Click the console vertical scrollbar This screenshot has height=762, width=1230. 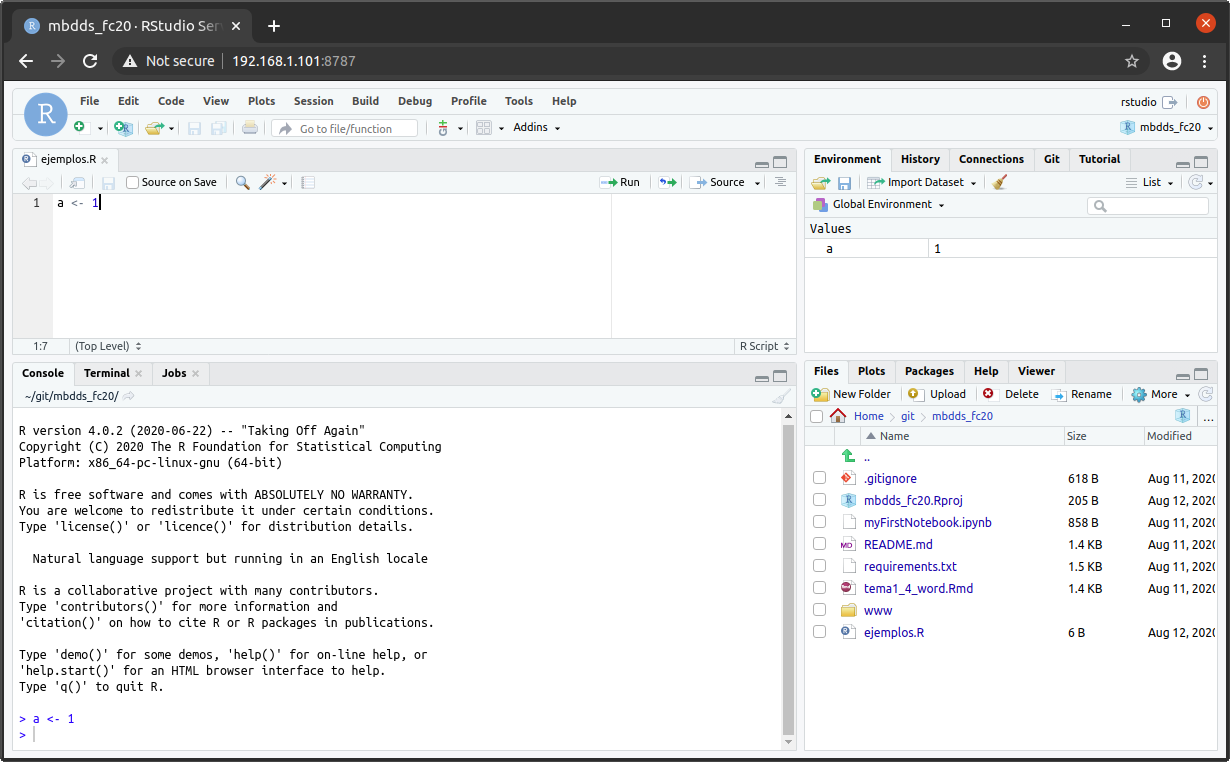788,578
